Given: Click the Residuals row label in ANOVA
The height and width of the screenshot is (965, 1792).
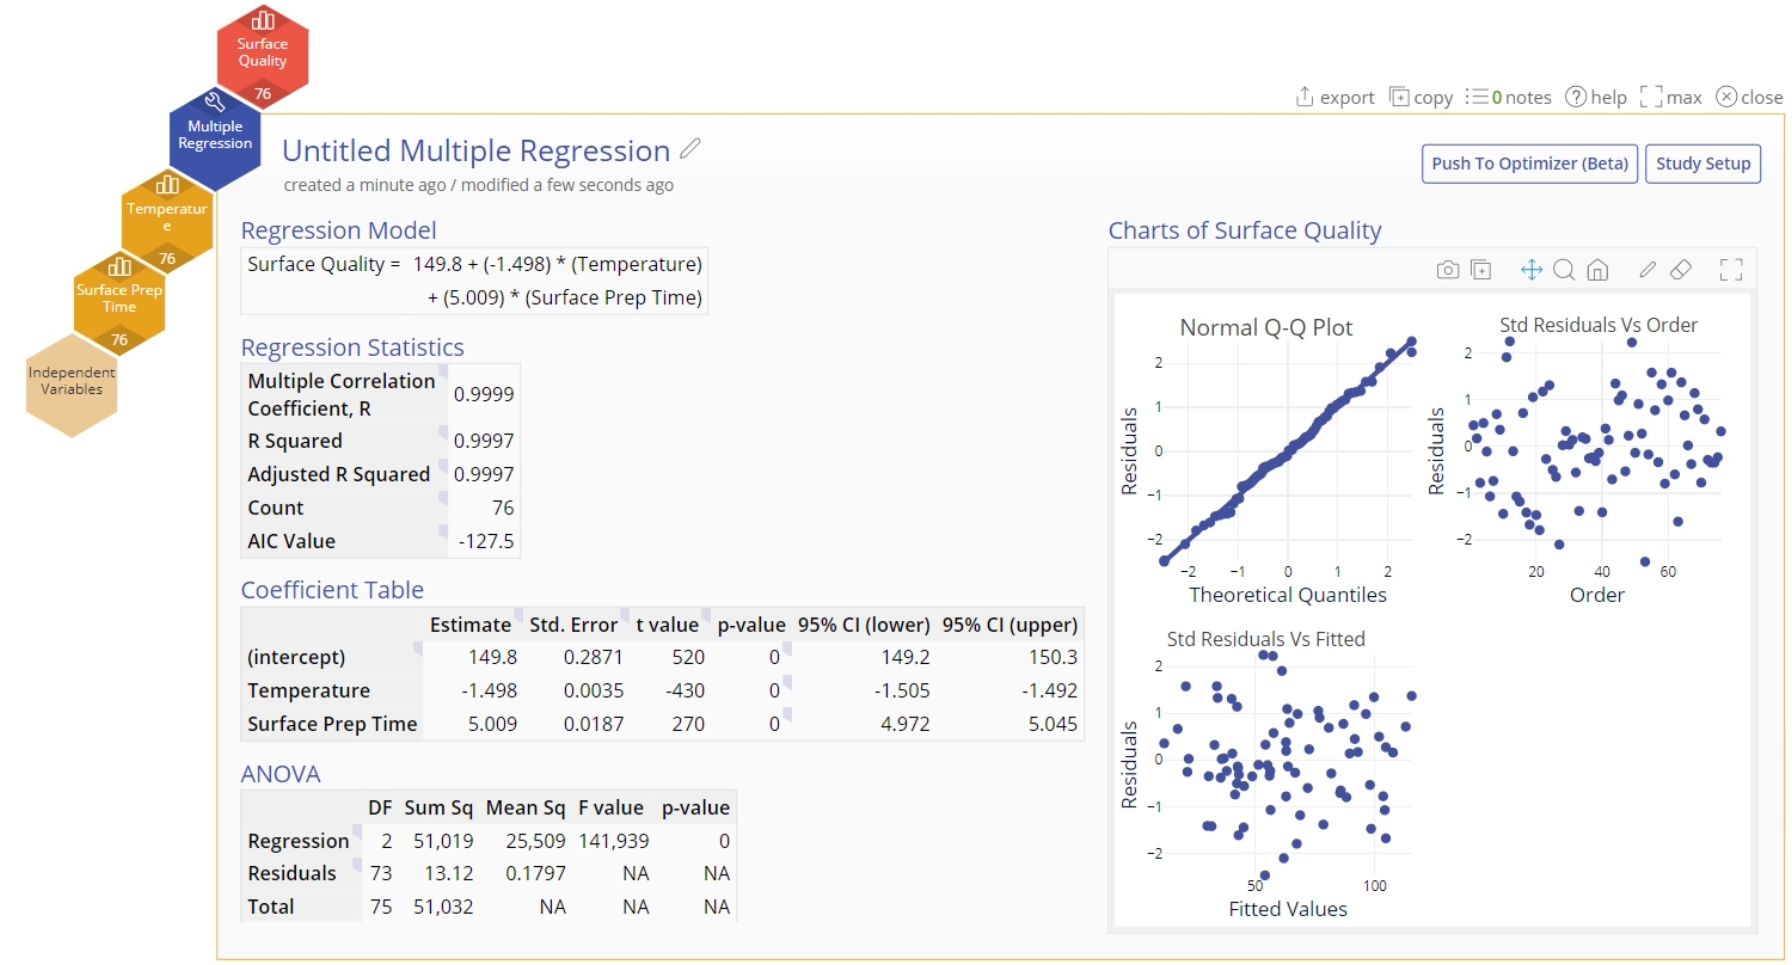Looking at the screenshot, I should pyautogui.click(x=292, y=873).
